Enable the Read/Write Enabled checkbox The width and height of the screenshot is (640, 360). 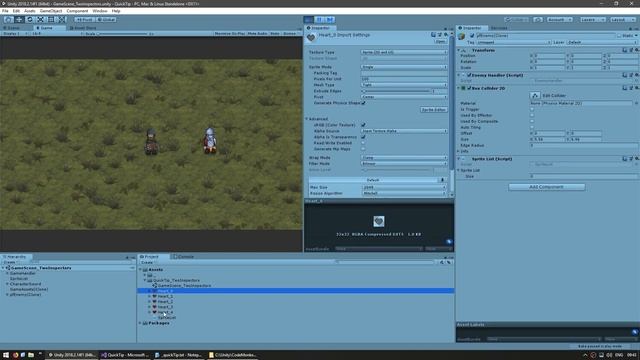pos(363,143)
